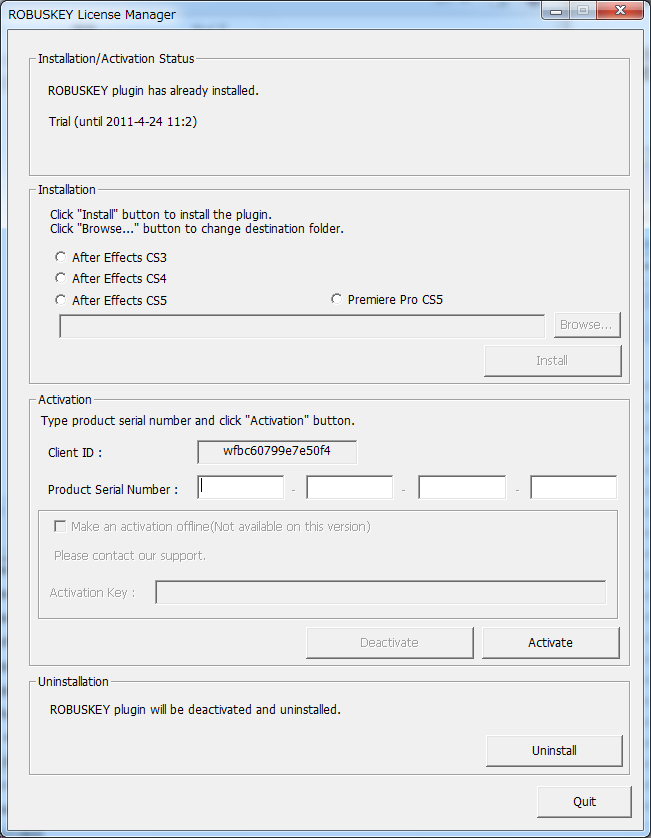
Task: Click 'ROBUSKEY plugin has already installed.' text
Action: pos(153,91)
